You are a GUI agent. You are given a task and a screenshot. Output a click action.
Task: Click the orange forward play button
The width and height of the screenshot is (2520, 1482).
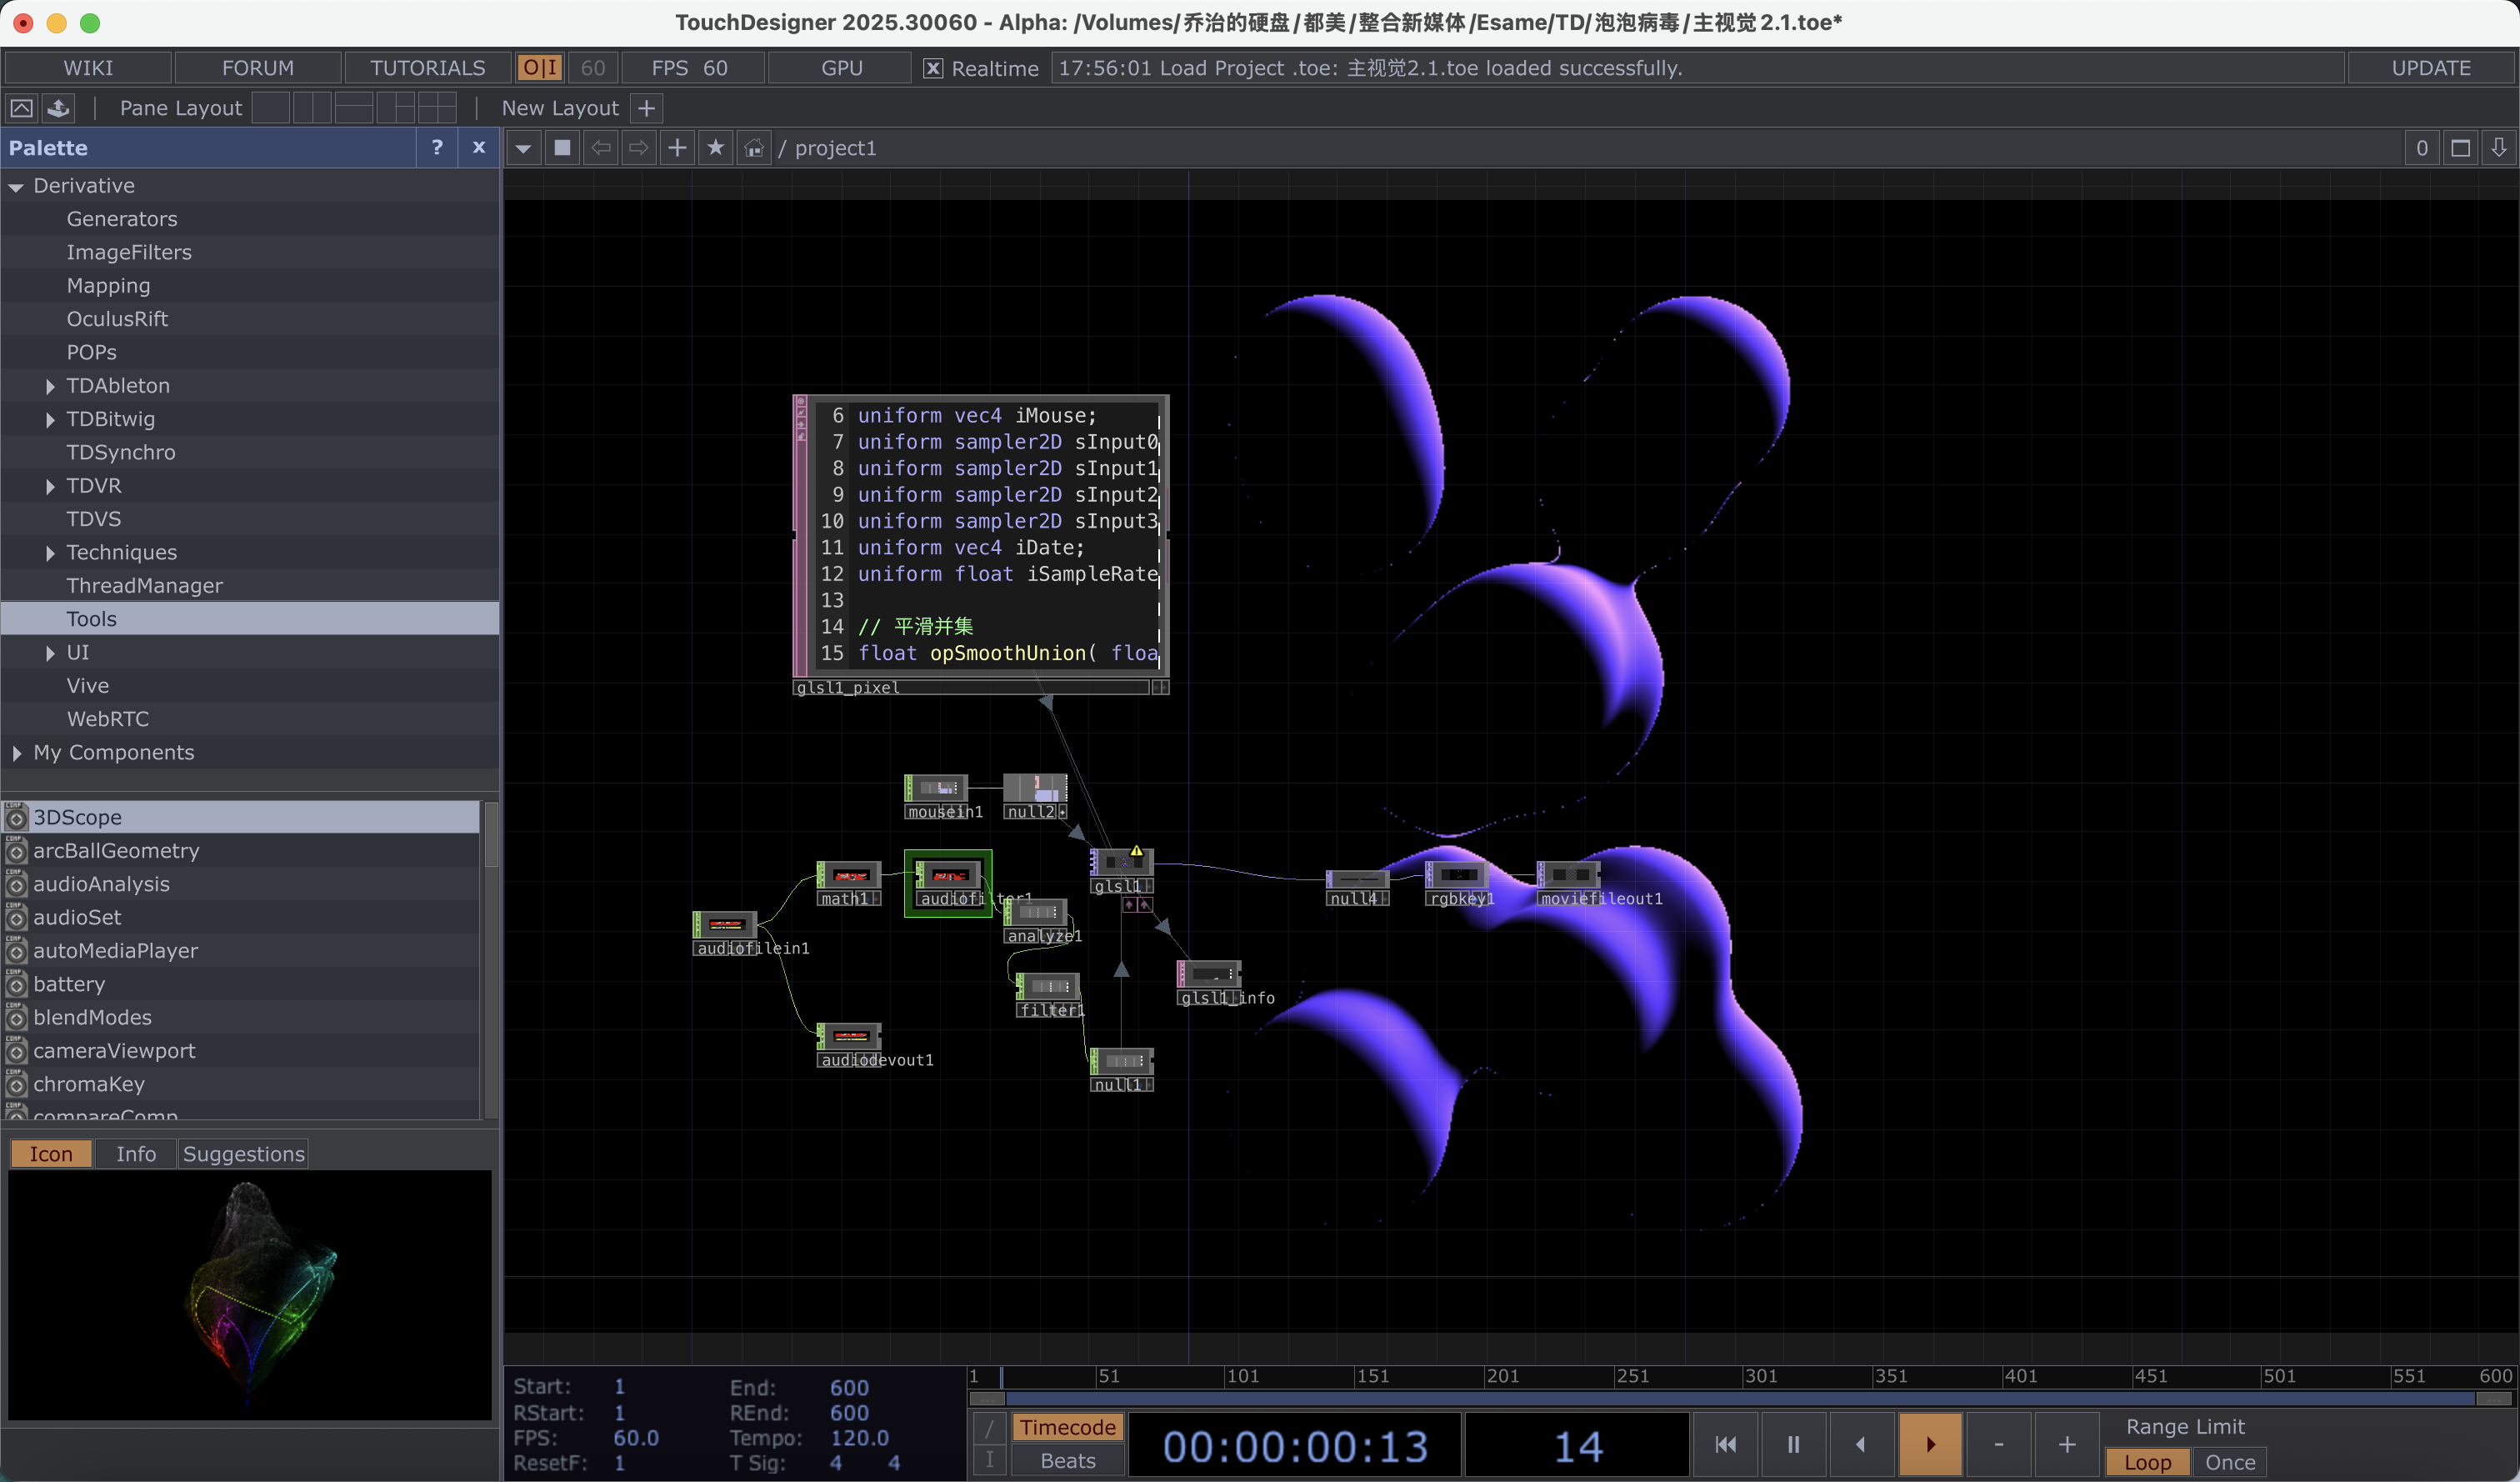(1930, 1444)
